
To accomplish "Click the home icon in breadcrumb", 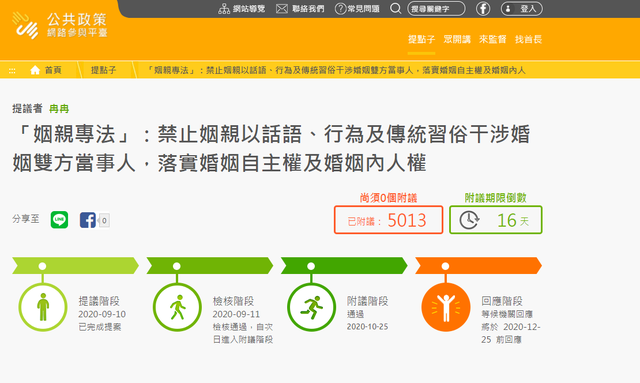I will 35,70.
